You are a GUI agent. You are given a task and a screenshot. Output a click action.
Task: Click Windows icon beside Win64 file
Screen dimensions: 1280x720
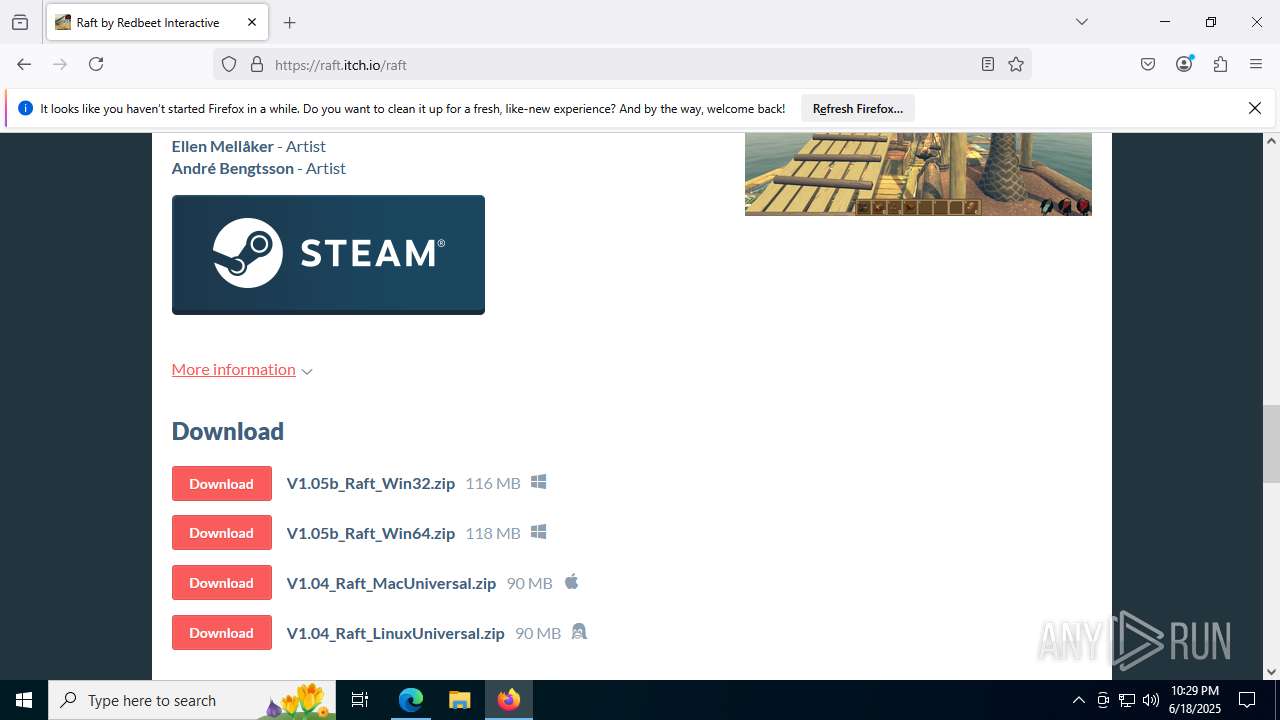[538, 532]
